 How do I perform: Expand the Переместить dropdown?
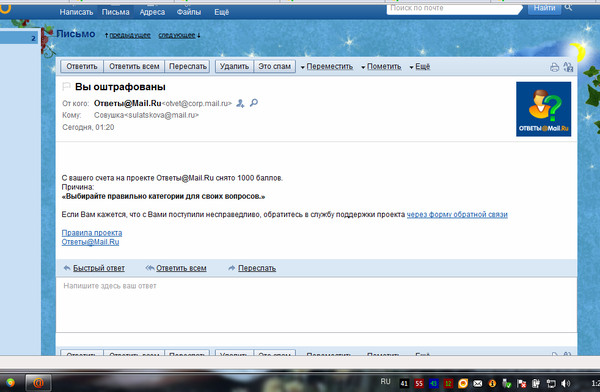point(327,67)
